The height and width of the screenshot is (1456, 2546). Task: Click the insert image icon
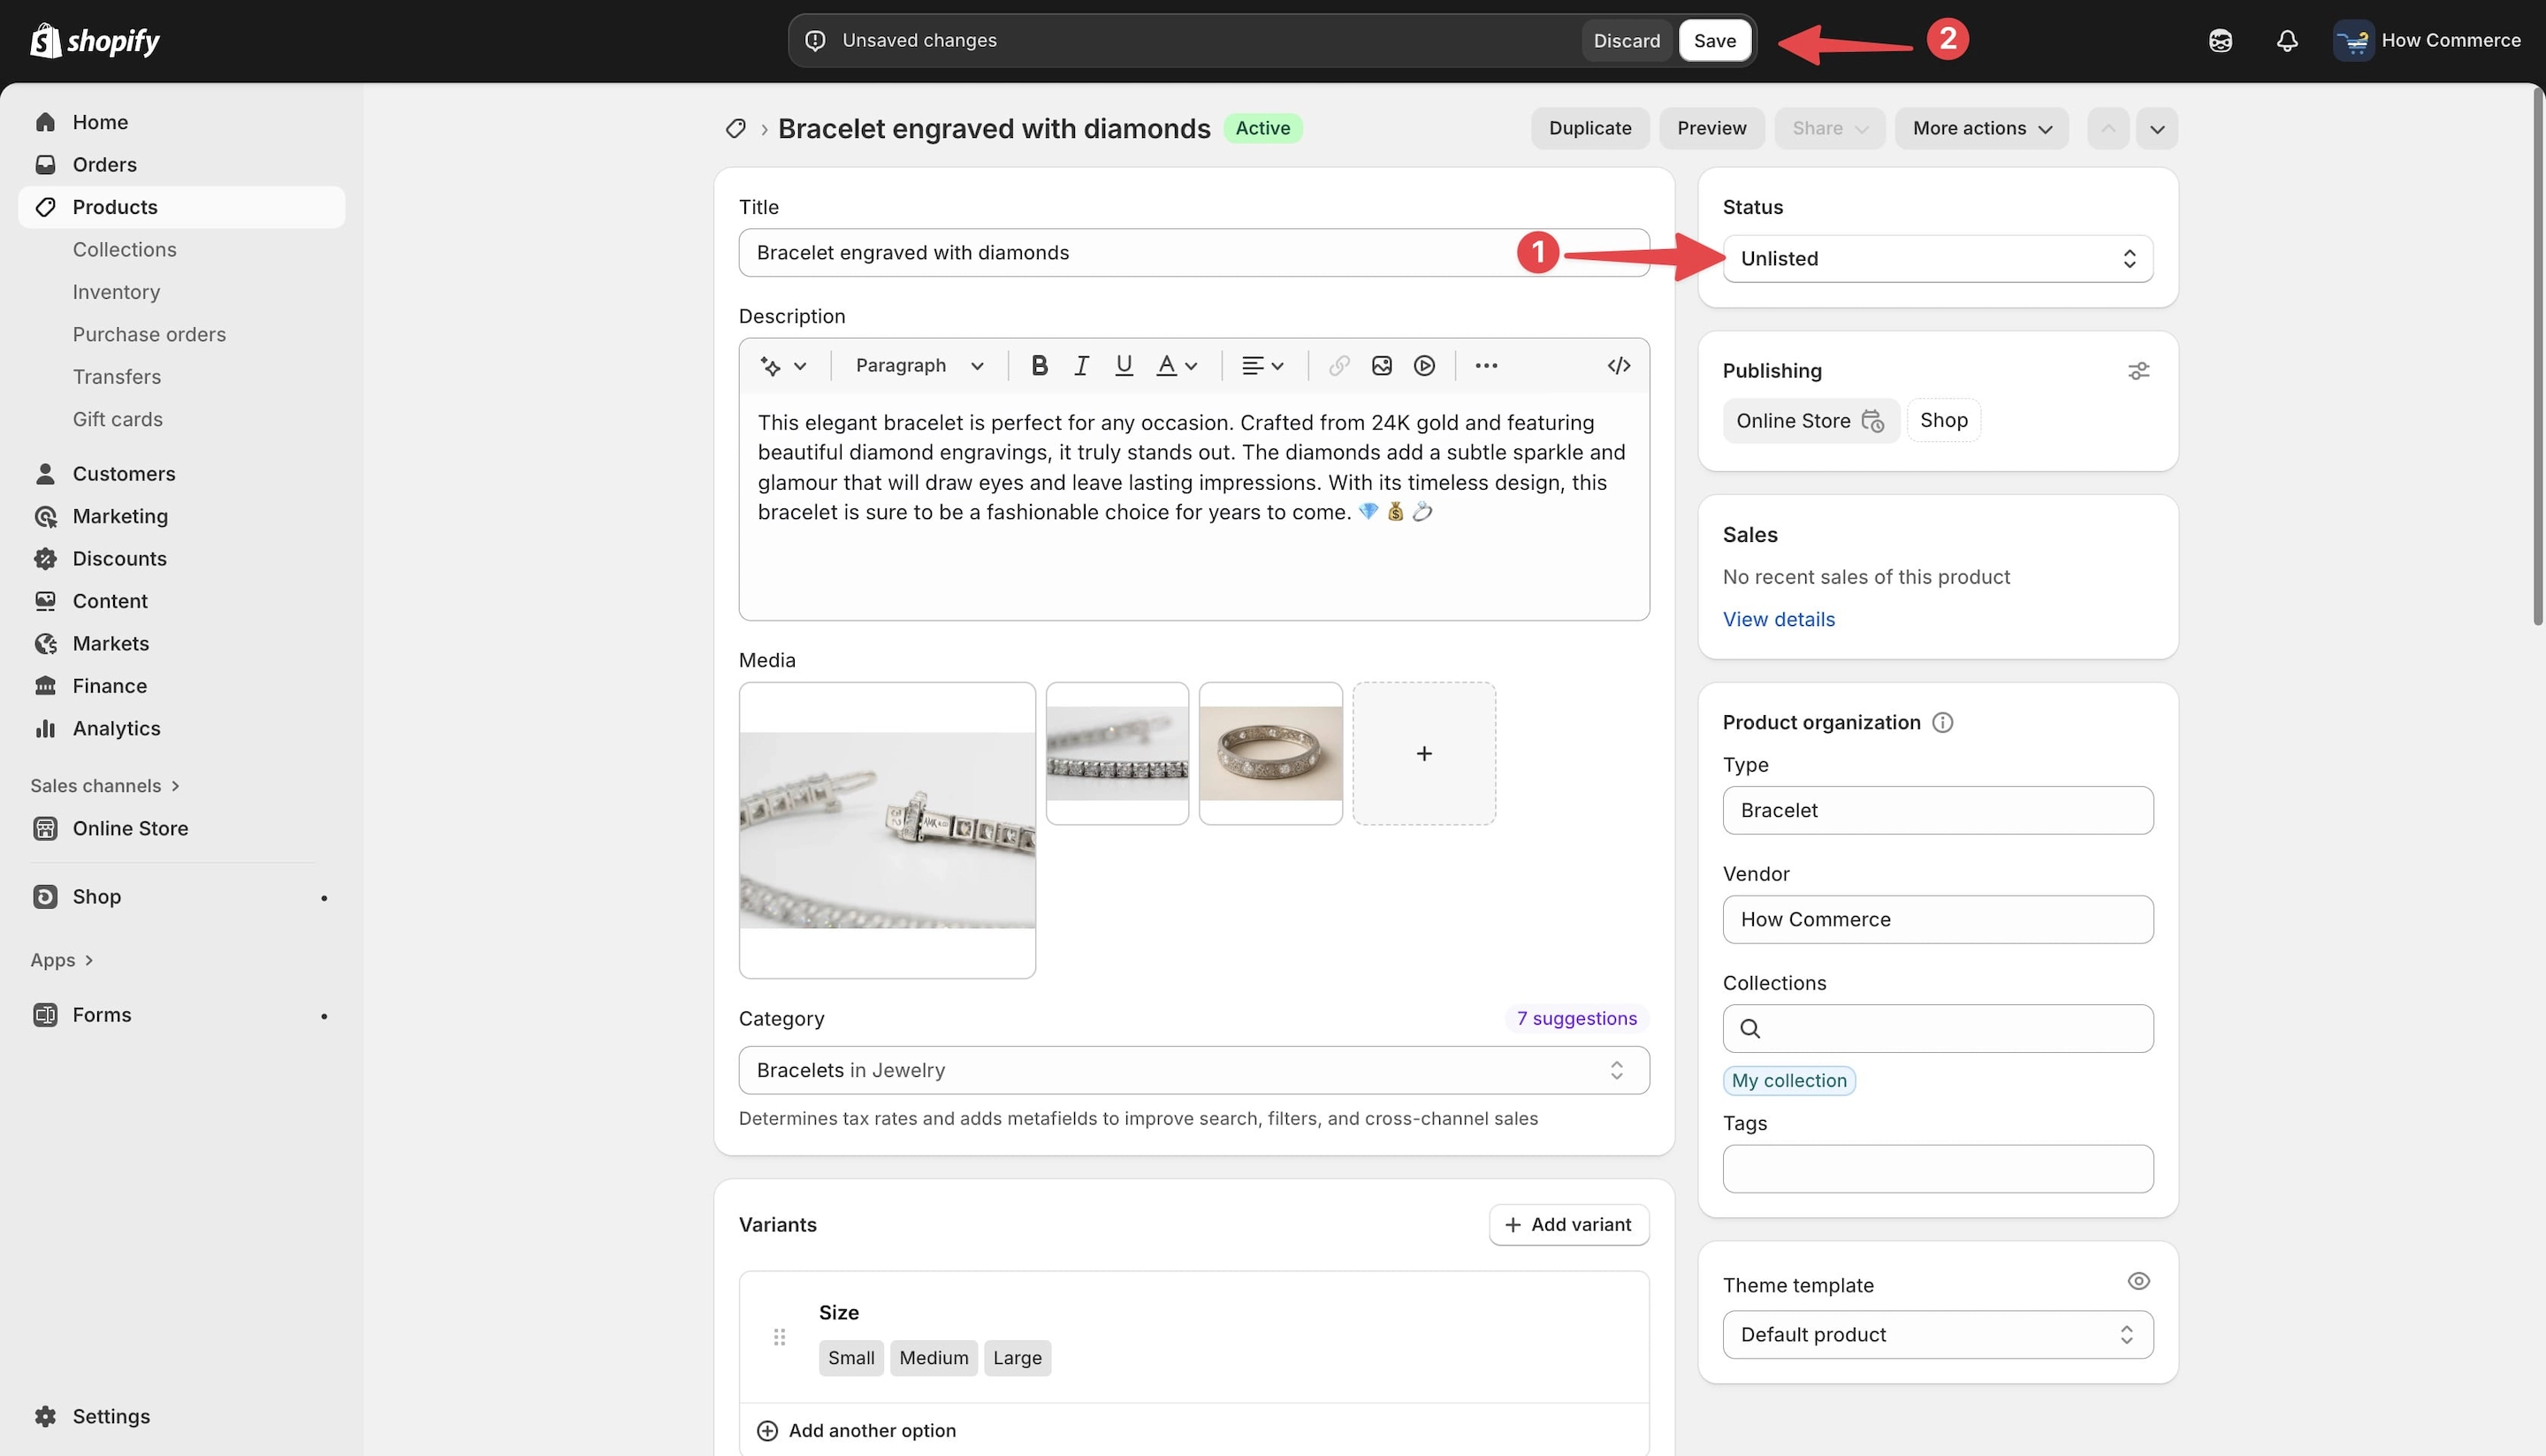pyautogui.click(x=1382, y=366)
